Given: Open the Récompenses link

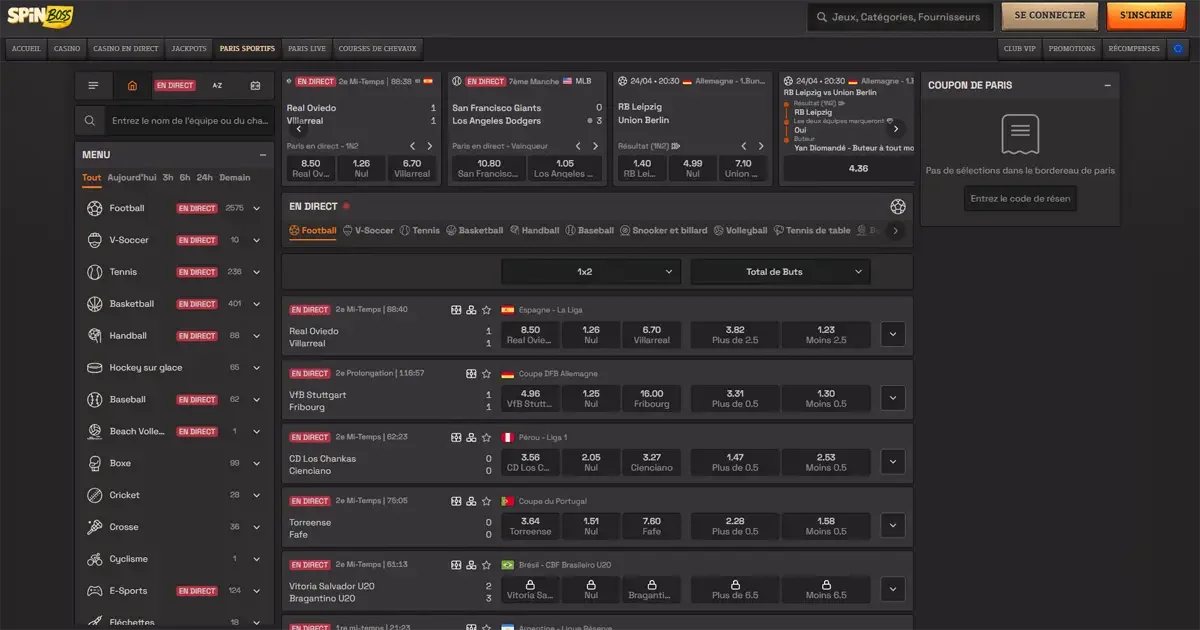Looking at the screenshot, I should tap(1134, 48).
